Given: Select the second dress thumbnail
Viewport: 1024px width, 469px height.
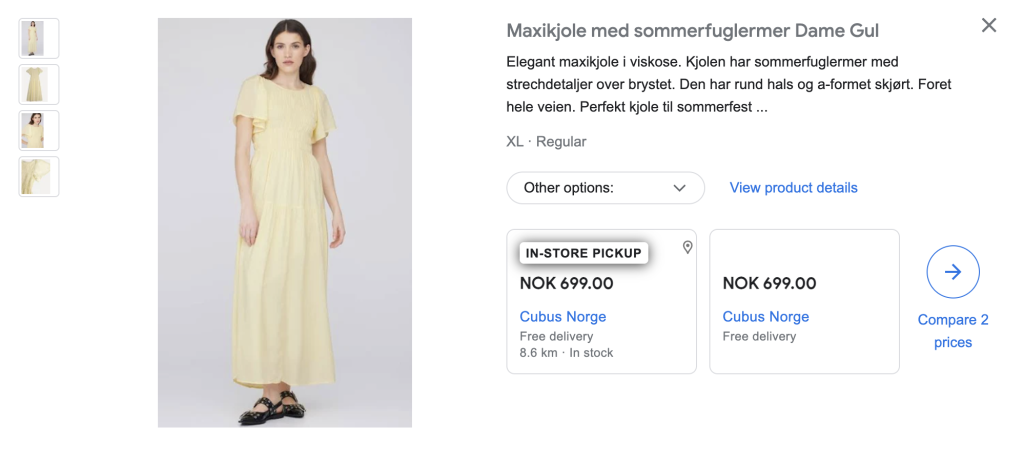Looking at the screenshot, I should [39, 84].
